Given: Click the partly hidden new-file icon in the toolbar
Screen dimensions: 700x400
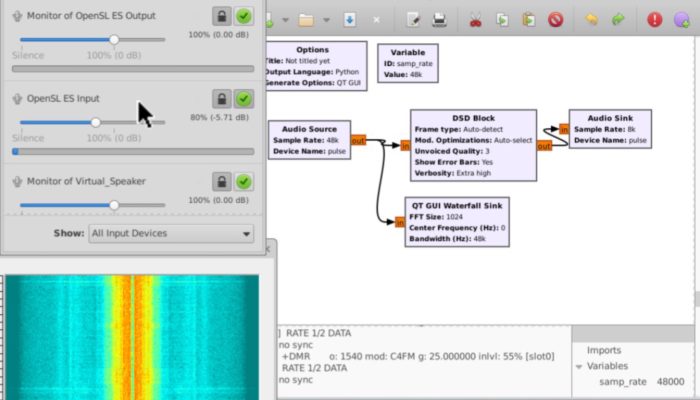Looking at the screenshot, I should click(270, 20).
